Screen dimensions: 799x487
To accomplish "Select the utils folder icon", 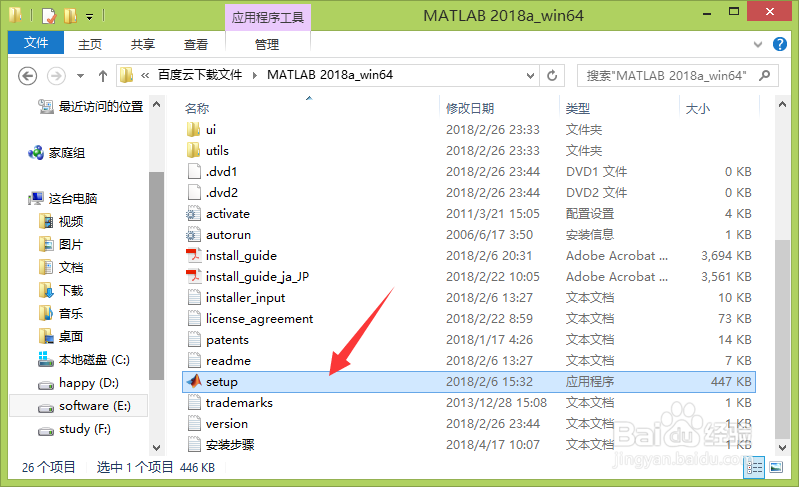I will 193,150.
